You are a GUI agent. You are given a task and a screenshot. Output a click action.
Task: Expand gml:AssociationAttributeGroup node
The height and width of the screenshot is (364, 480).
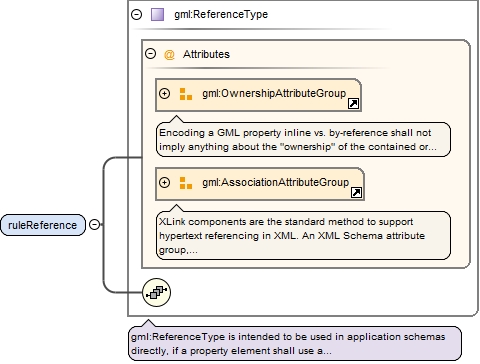tap(164, 182)
